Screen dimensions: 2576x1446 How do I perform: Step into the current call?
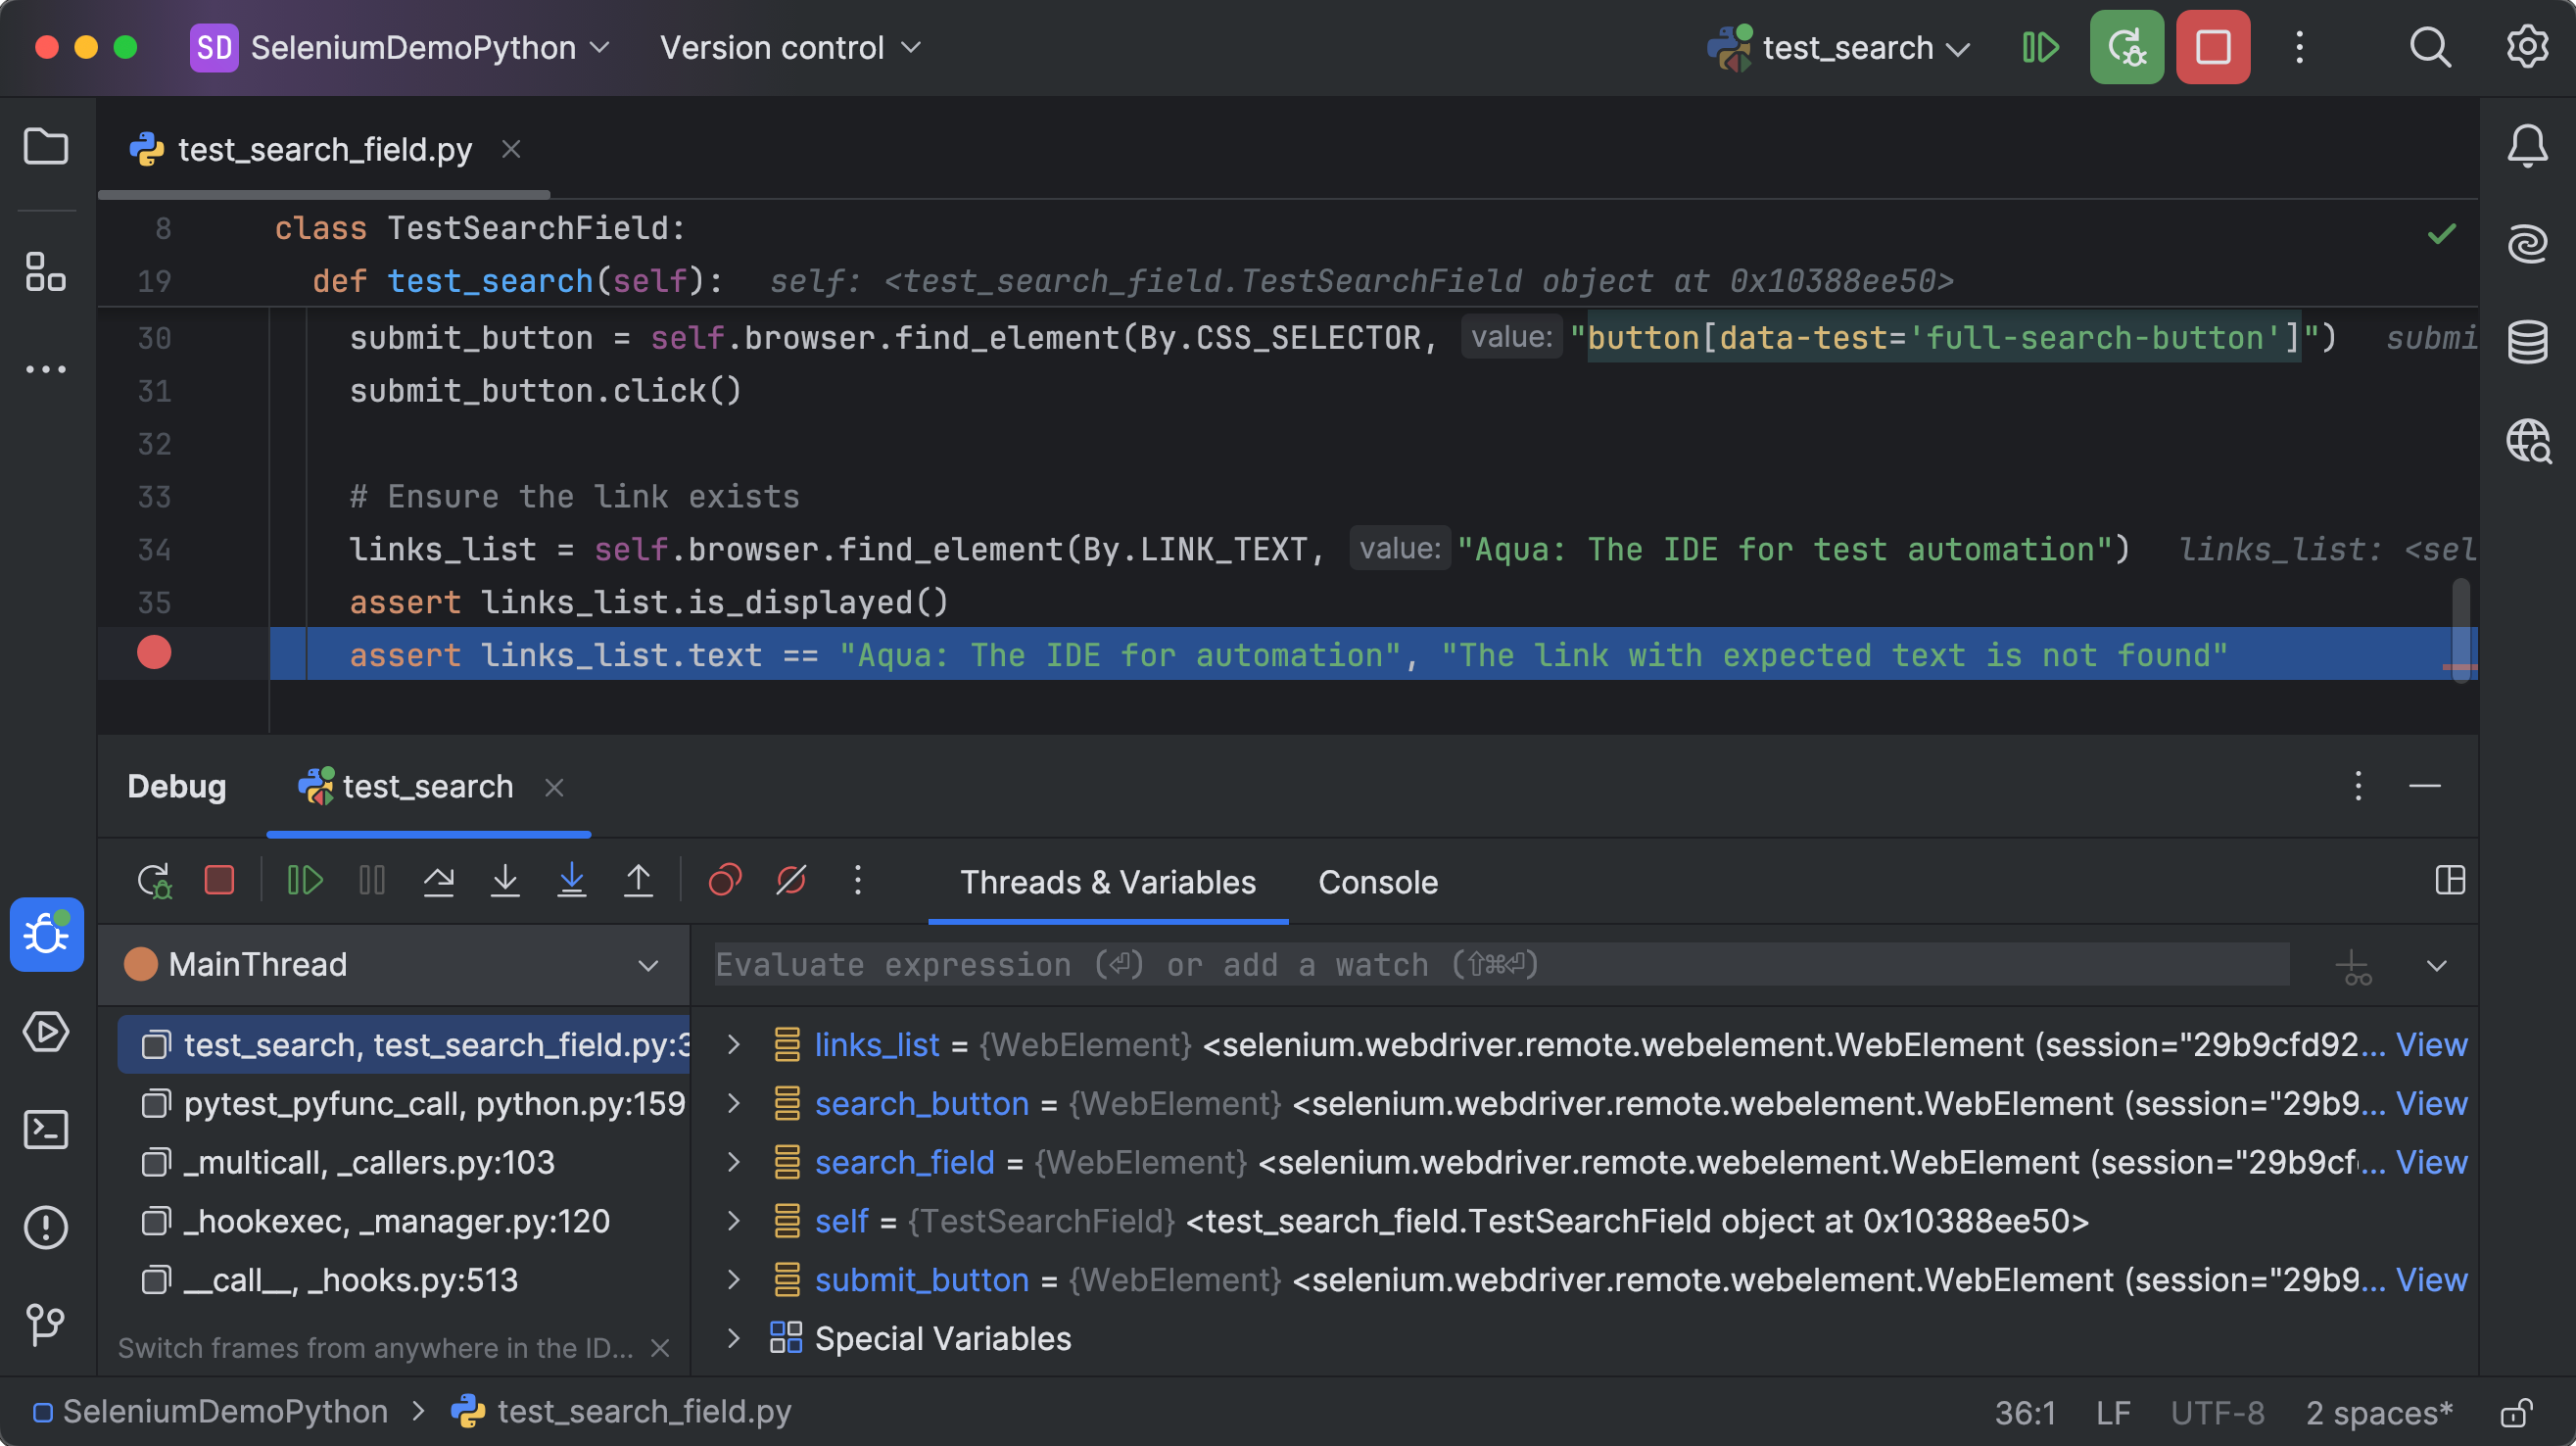(x=505, y=881)
